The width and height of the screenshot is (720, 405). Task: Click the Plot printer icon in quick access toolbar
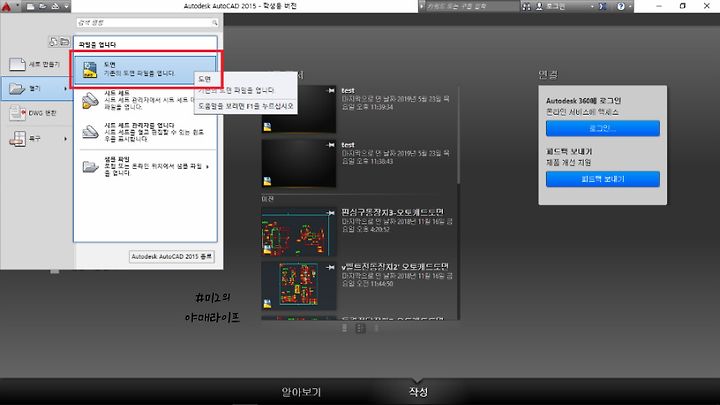[55, 6]
